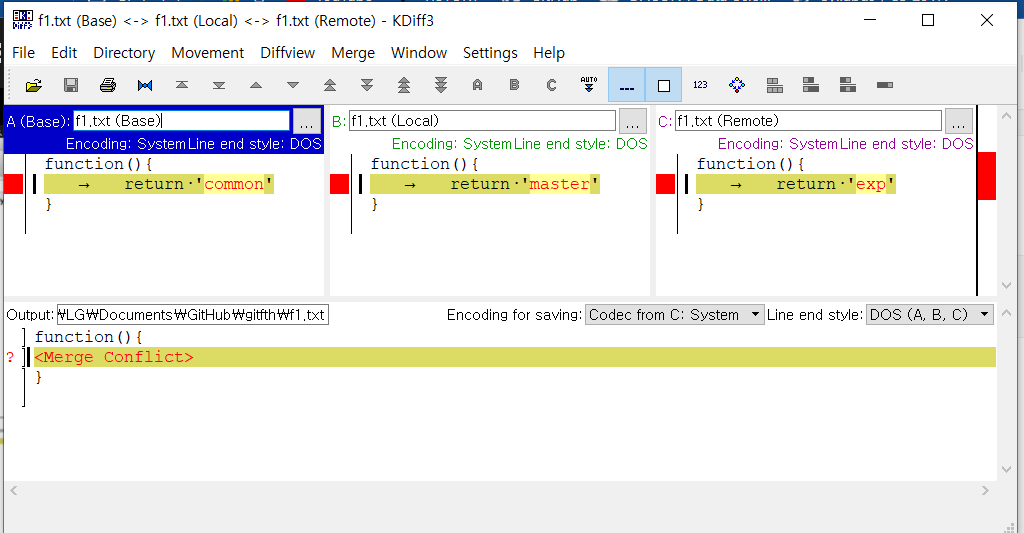
Task: Toggle the '---' show space and tab characters button
Action: pos(626,85)
